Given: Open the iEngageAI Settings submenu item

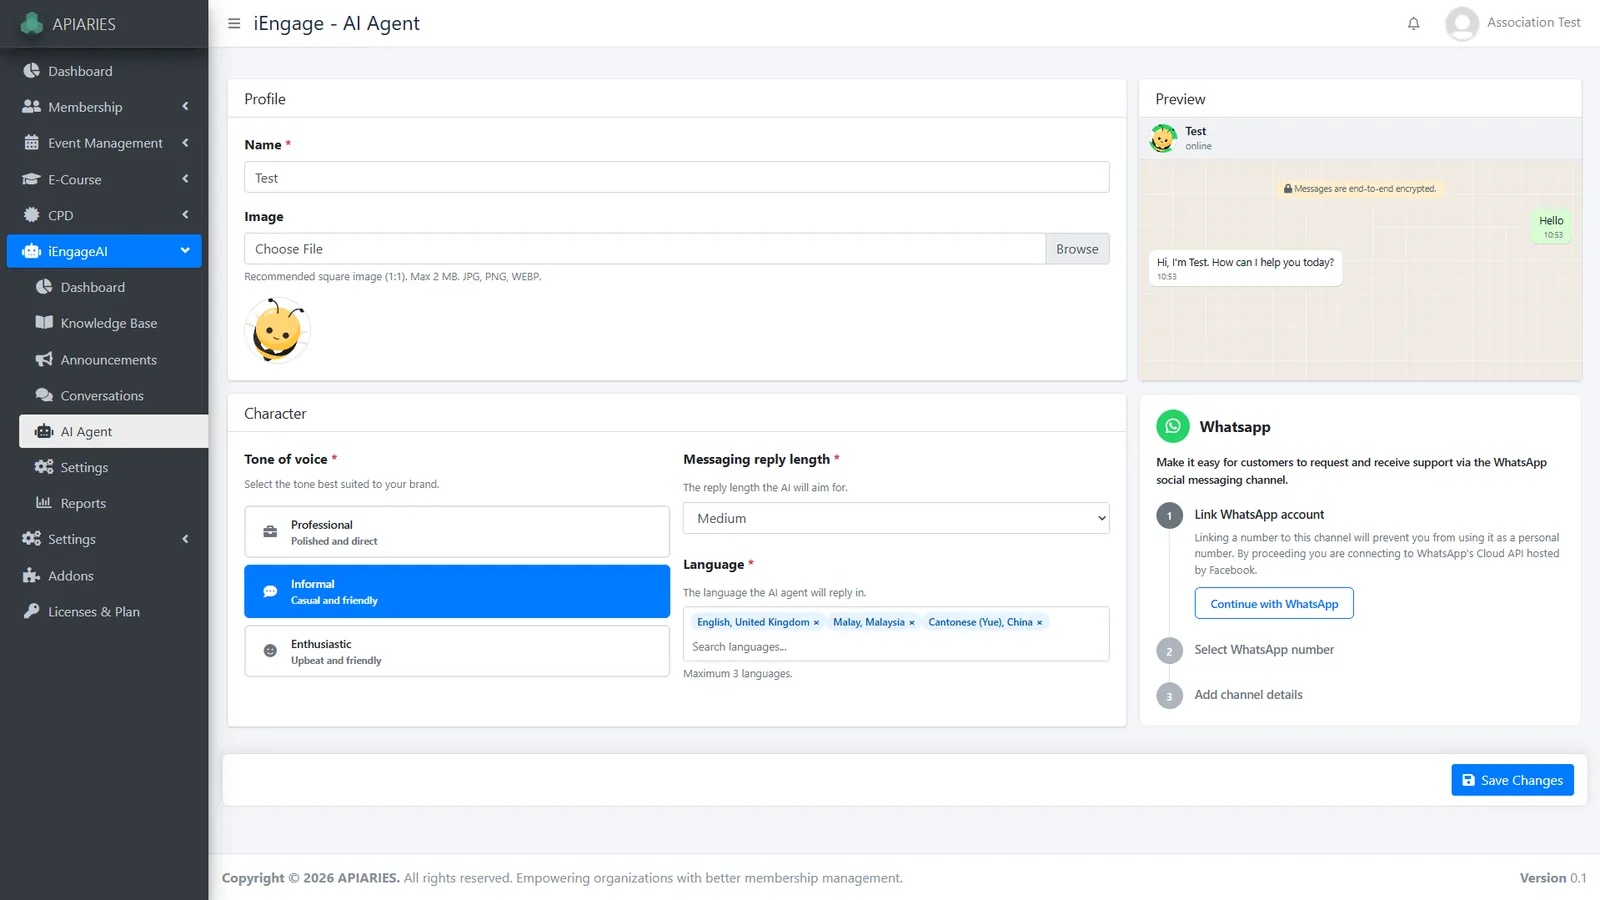Looking at the screenshot, I should click(x=114, y=467).
